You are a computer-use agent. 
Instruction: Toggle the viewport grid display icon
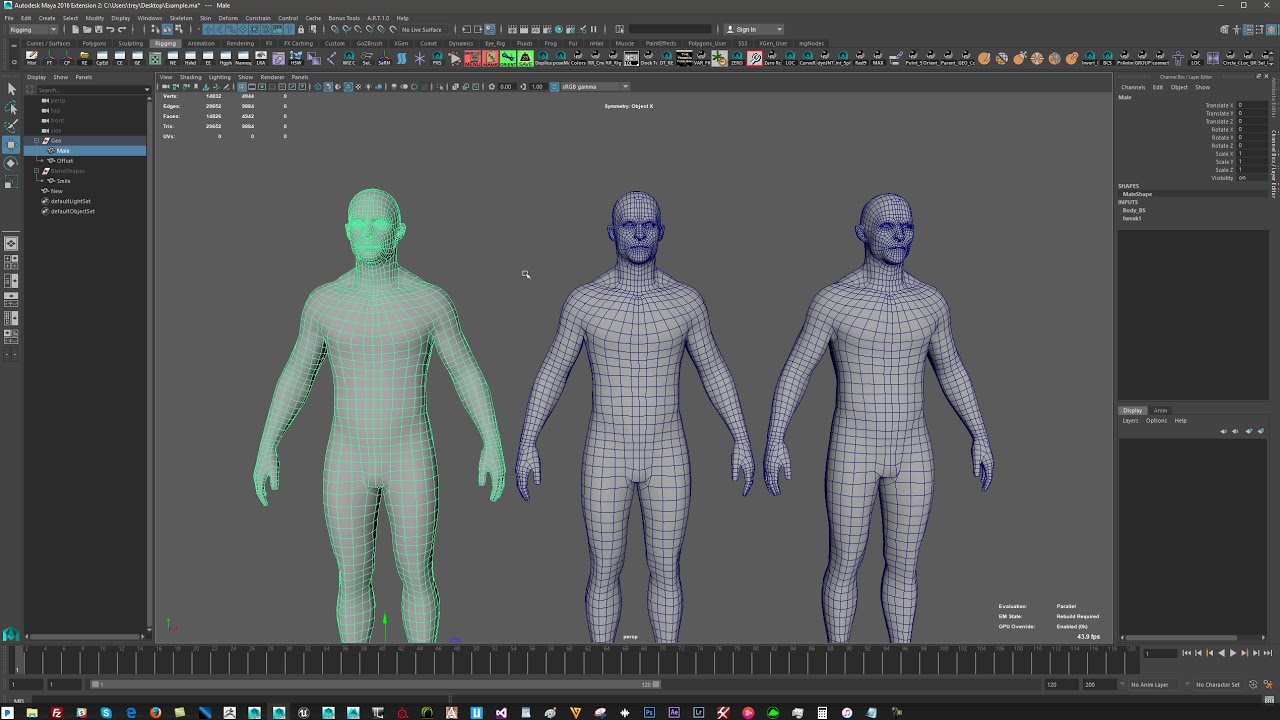(242, 86)
